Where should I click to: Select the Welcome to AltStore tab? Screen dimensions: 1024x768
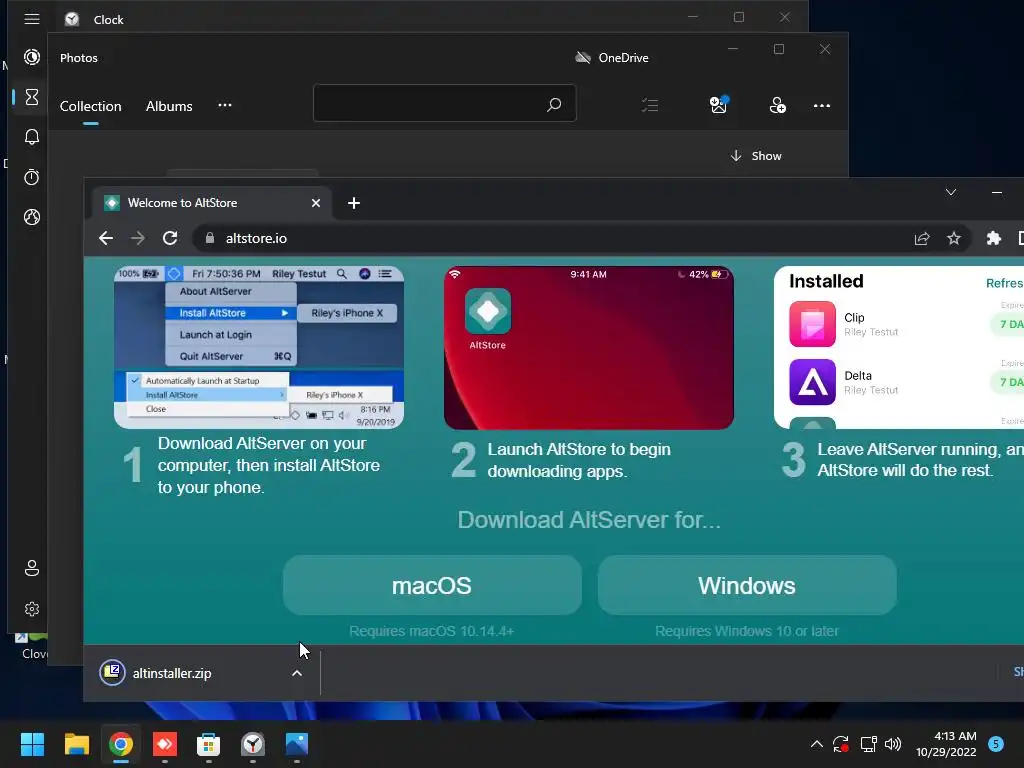tap(212, 203)
